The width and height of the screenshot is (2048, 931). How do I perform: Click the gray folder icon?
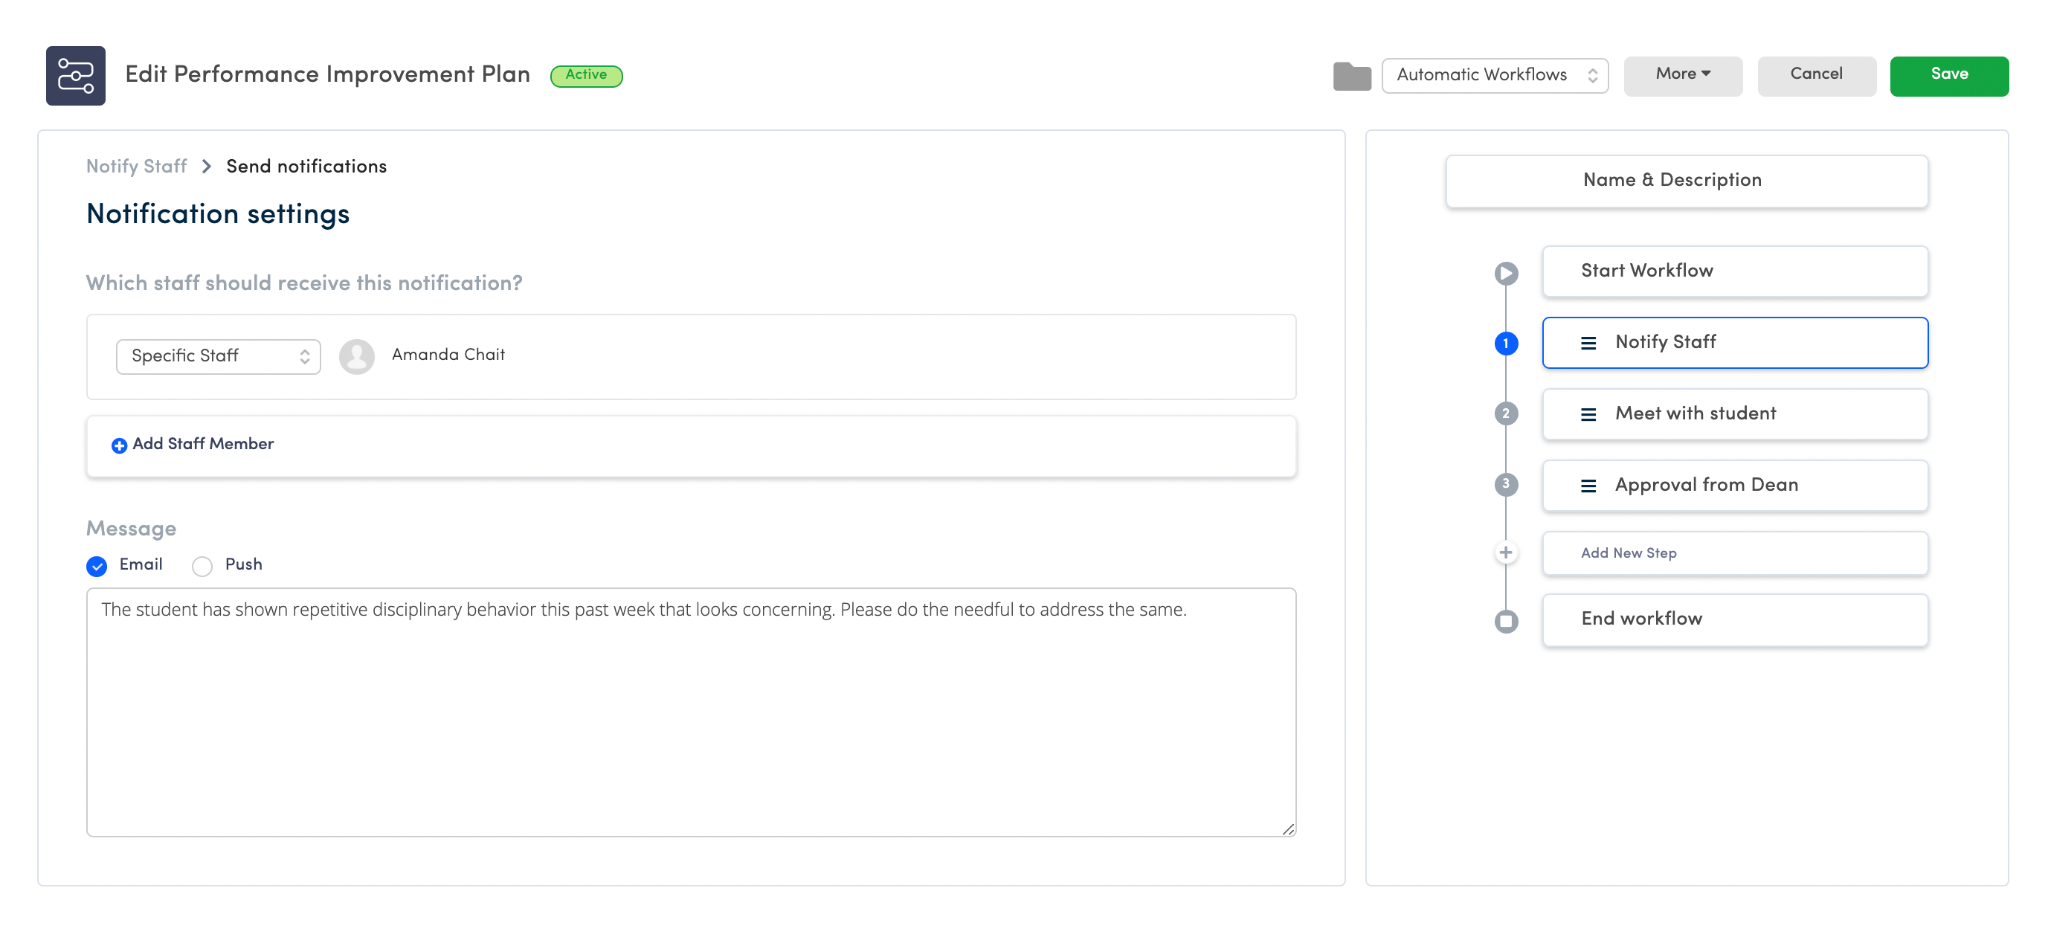point(1352,76)
